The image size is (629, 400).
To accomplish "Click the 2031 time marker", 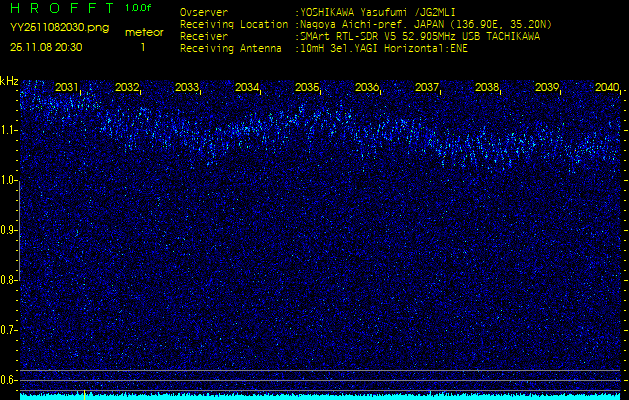I will (67, 88).
